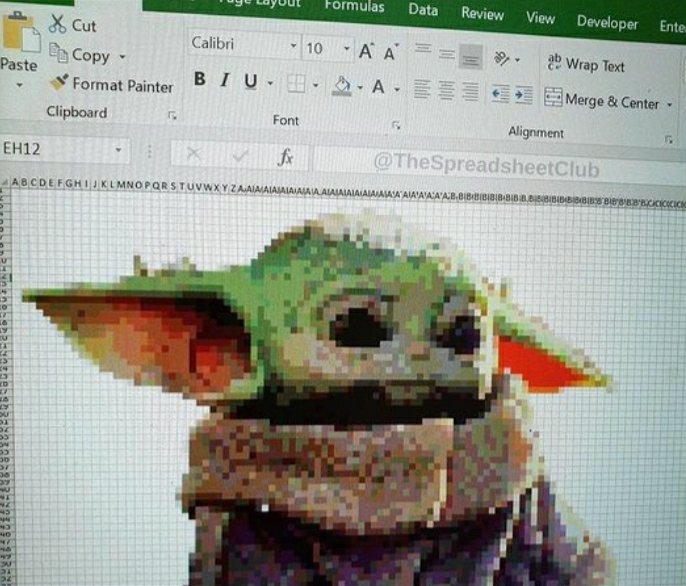The height and width of the screenshot is (586, 686).
Task: Select Top Align icon
Action: (422, 49)
